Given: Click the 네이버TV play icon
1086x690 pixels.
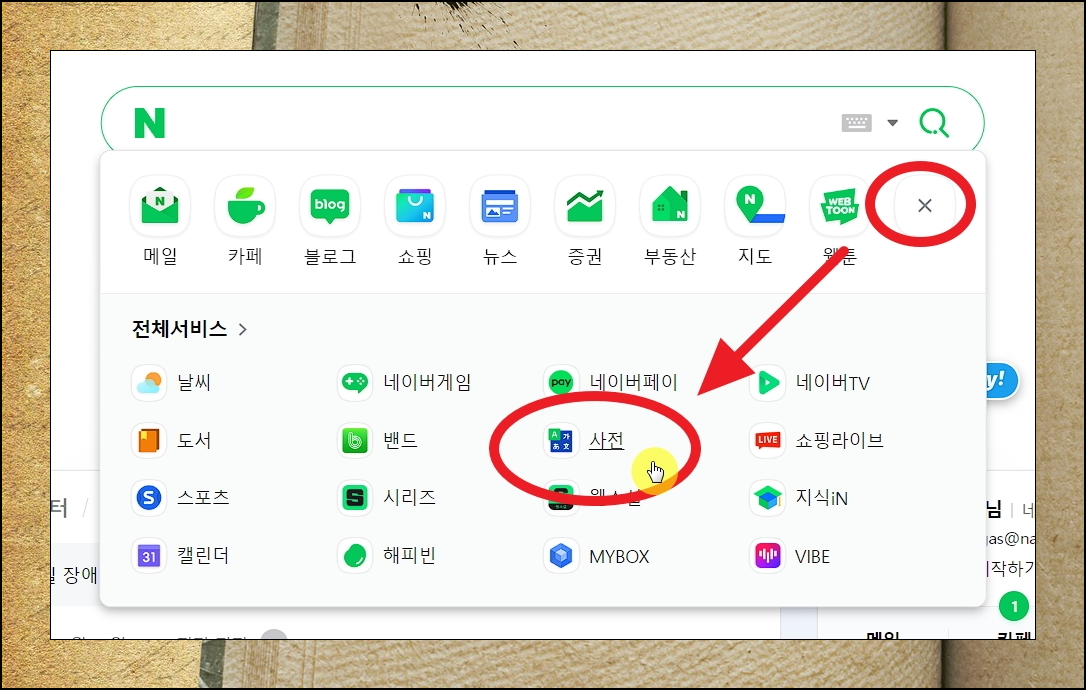Looking at the screenshot, I should pos(767,382).
